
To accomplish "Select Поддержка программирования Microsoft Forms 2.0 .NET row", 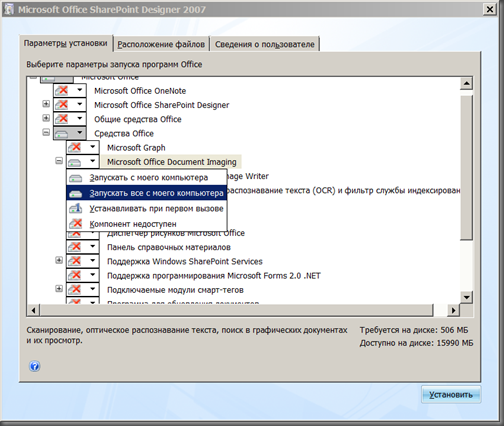I will click(x=214, y=276).
